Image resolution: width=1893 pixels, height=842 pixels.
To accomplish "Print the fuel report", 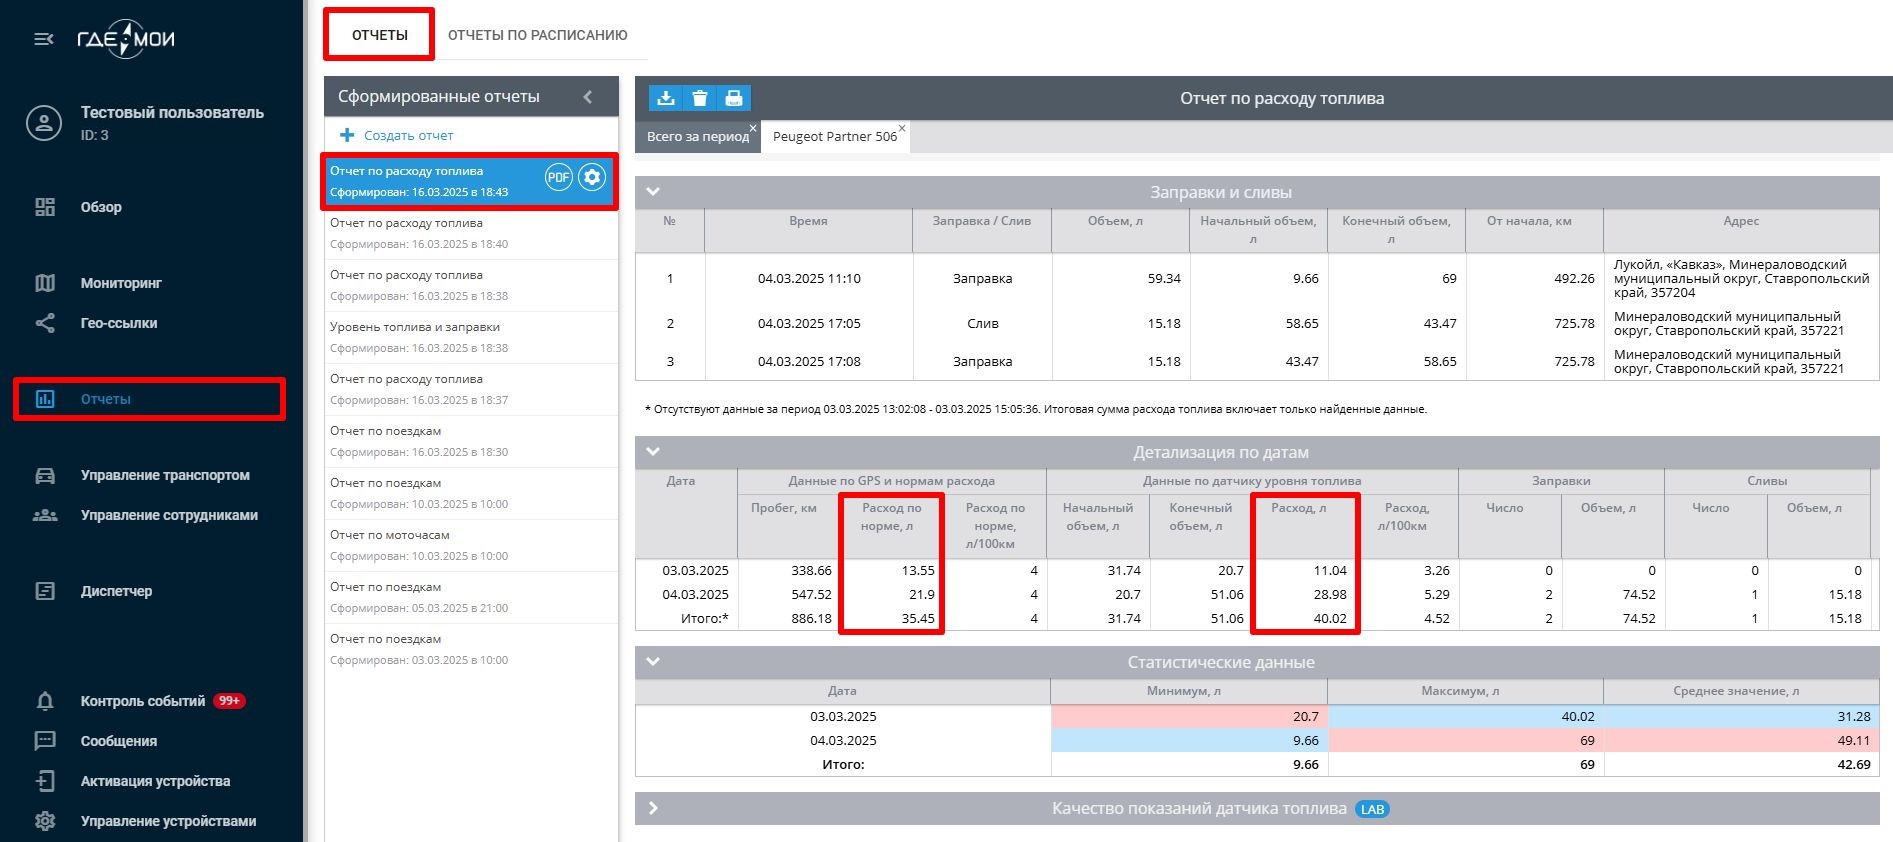I will tap(734, 98).
